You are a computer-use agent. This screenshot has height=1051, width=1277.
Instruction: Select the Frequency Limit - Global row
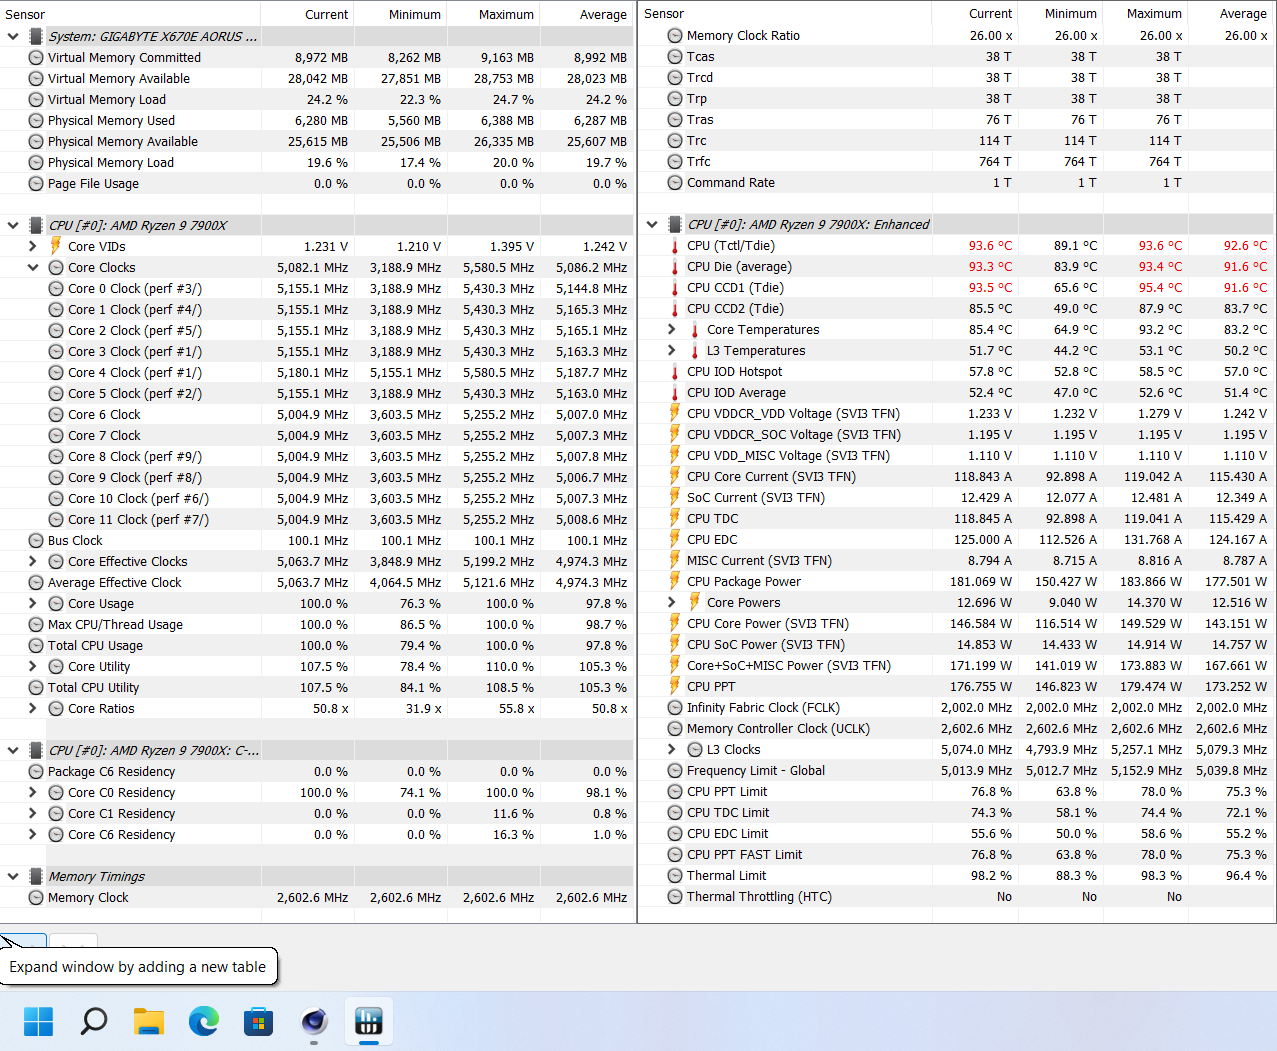(957, 770)
